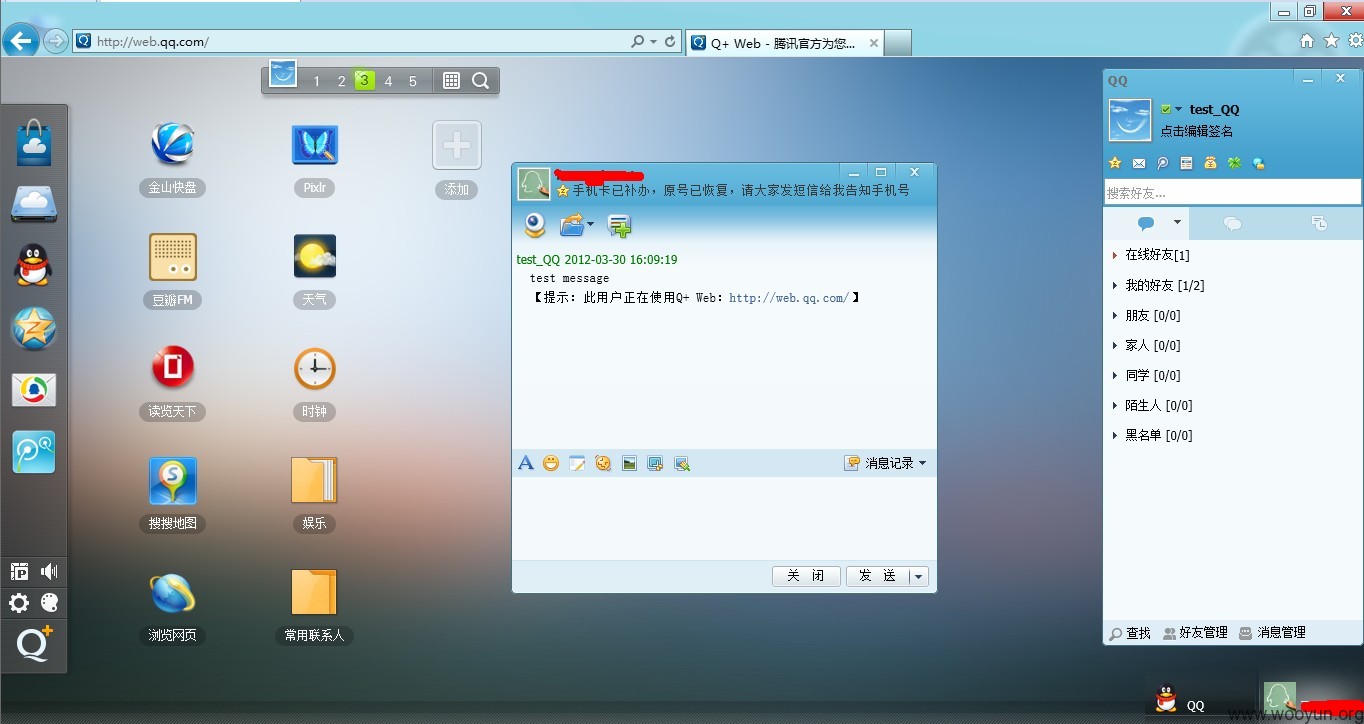Viewport: 1364px width, 724px height.
Task: Switch to desktop page 4
Action: [x=389, y=81]
